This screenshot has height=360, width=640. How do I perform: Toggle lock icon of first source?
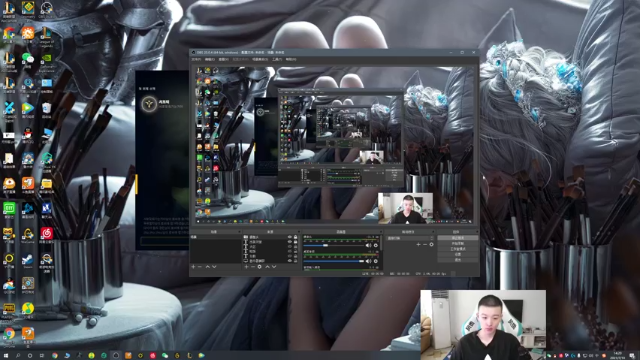tap(296, 237)
